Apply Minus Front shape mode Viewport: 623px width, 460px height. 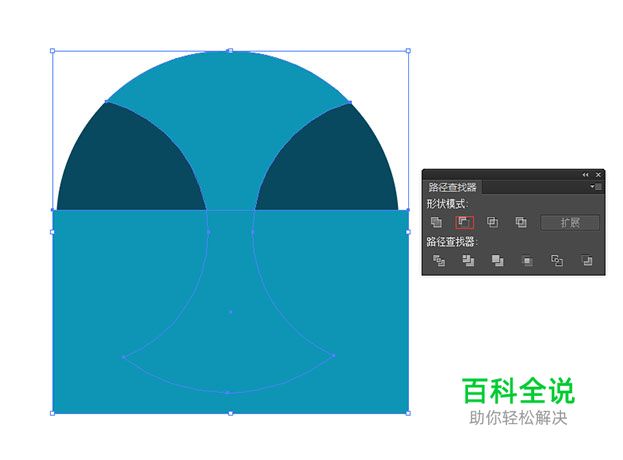(x=464, y=222)
